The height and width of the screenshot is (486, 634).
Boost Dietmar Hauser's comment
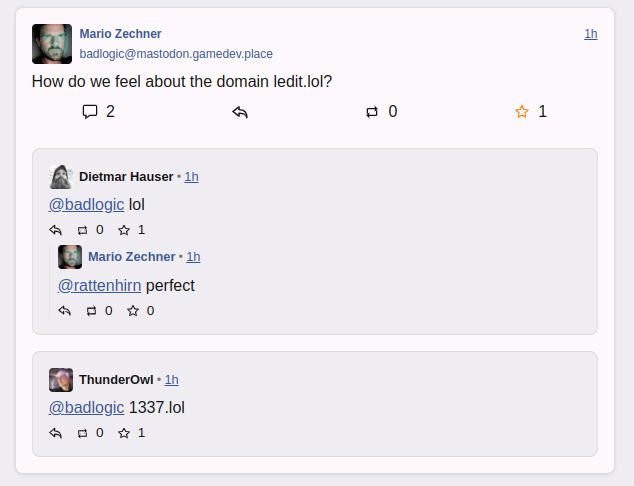point(82,230)
